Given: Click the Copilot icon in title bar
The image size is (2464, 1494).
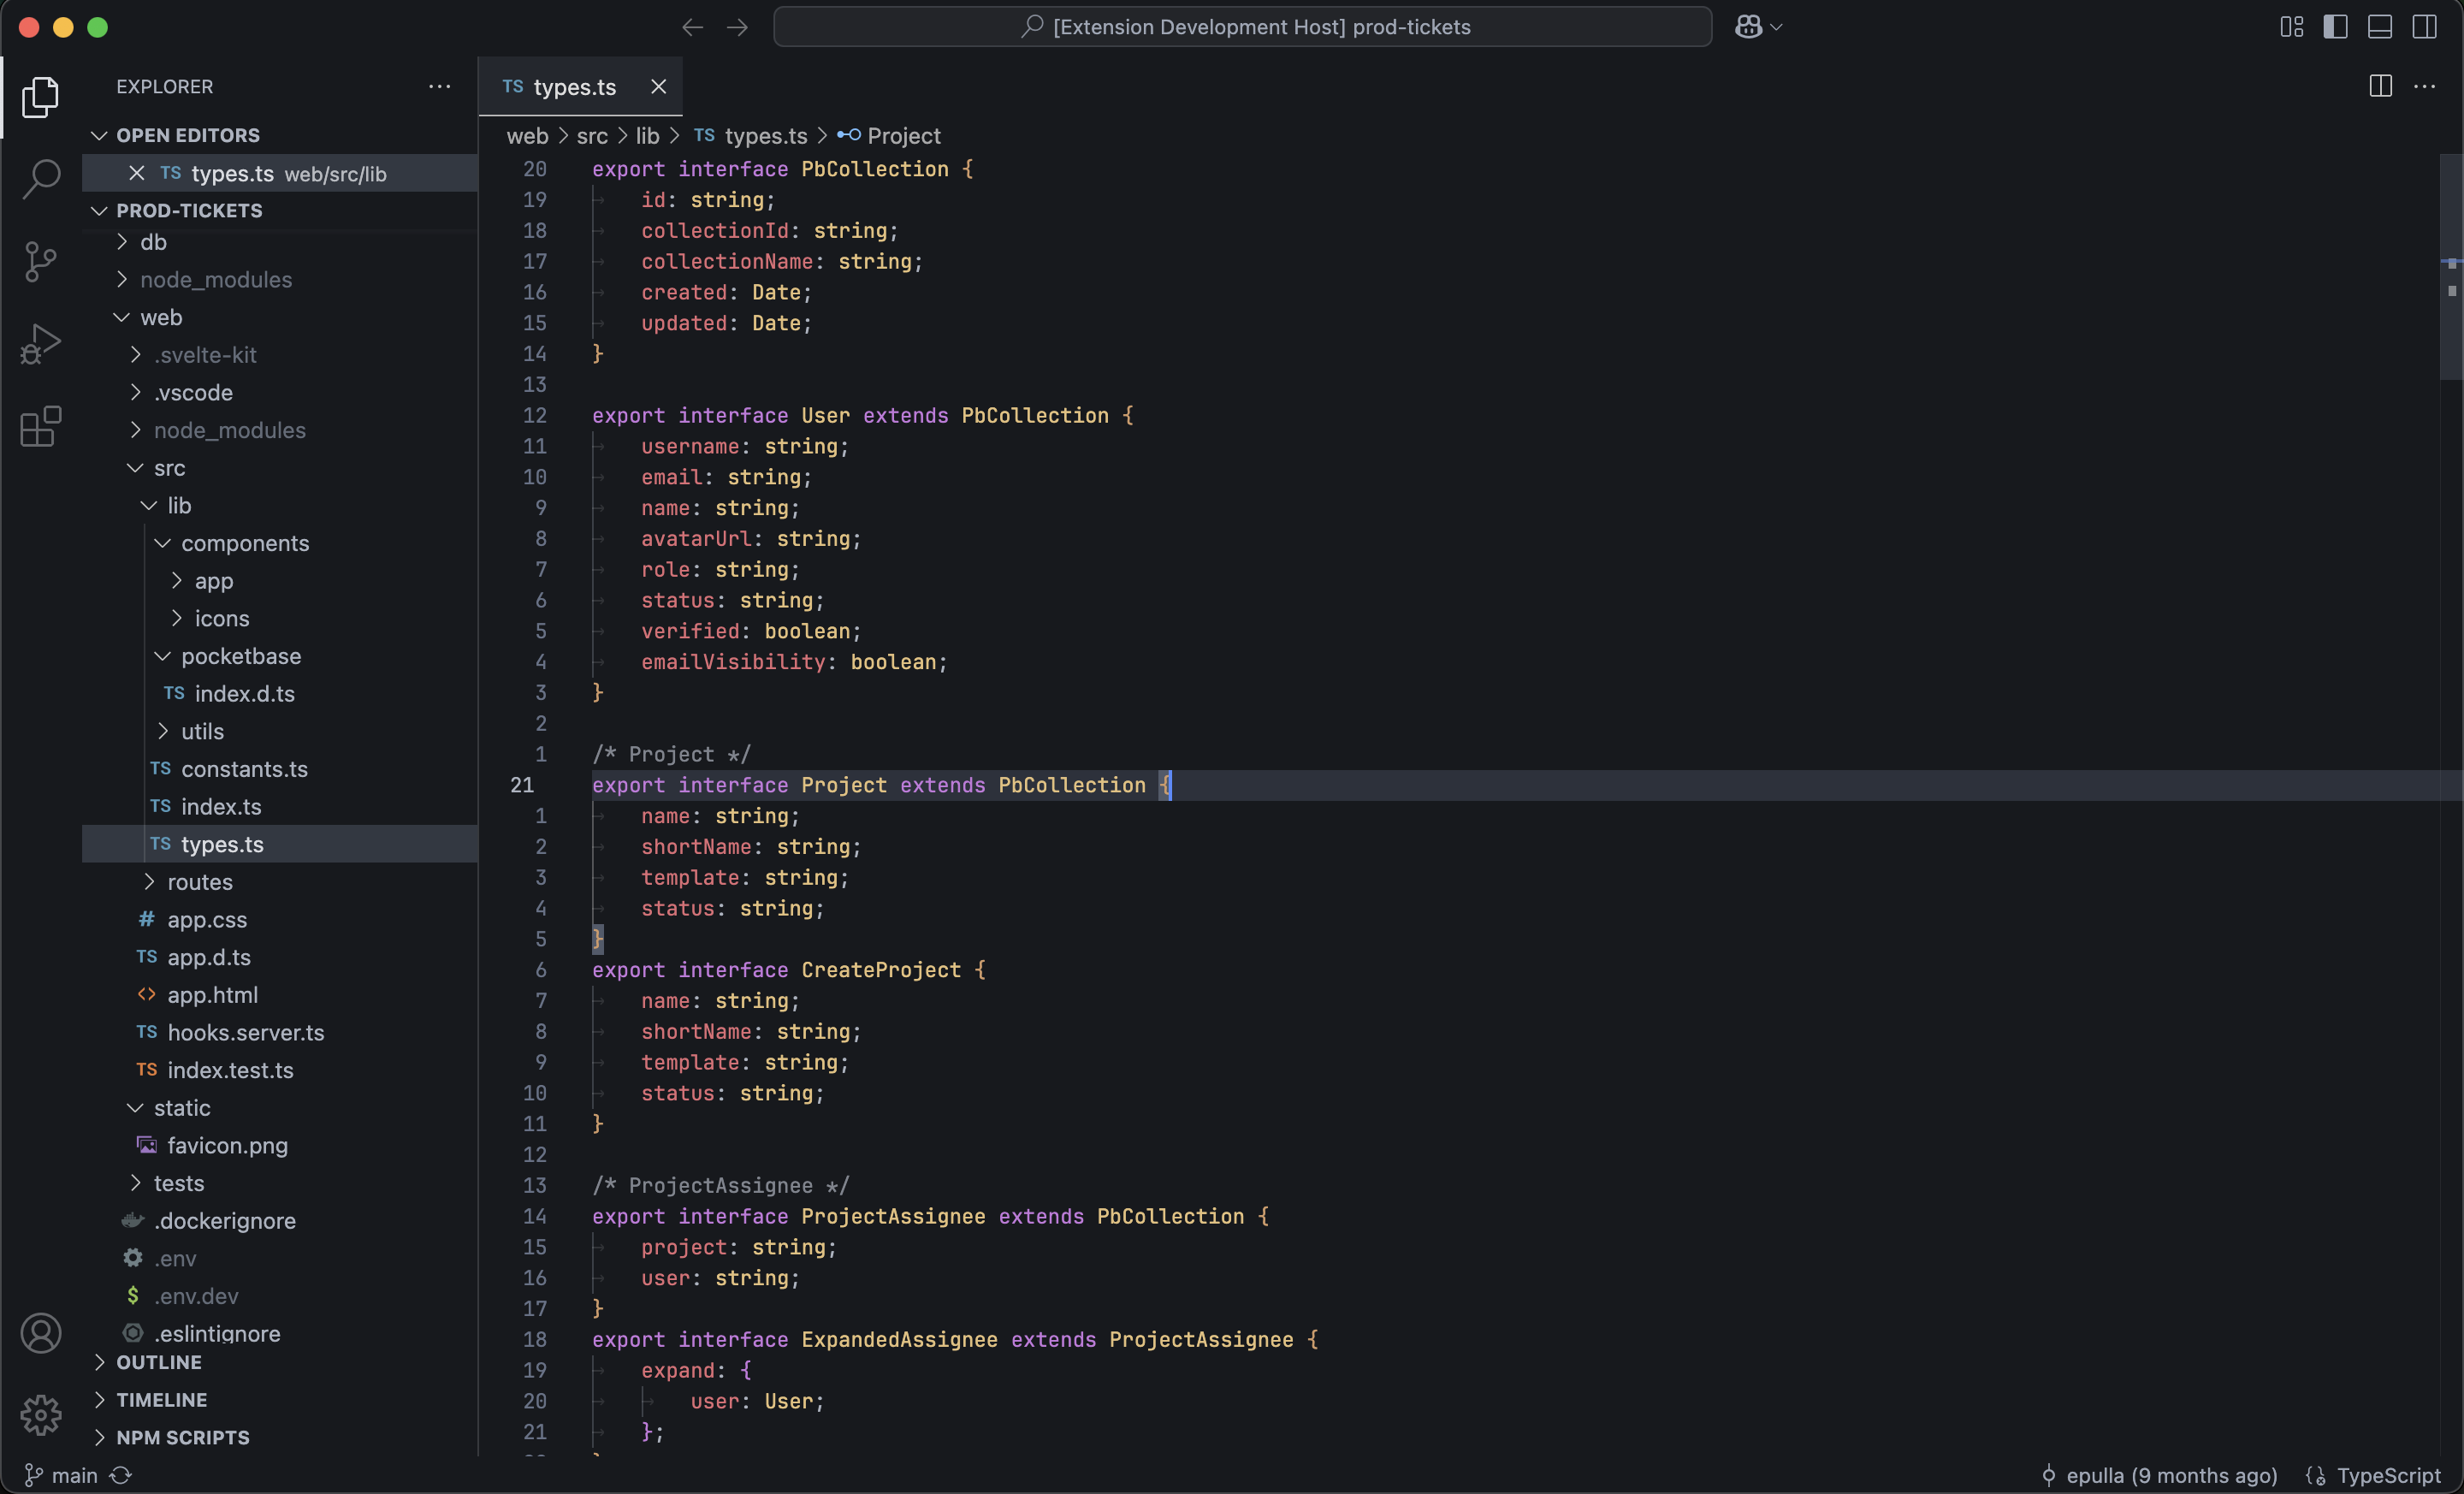Looking at the screenshot, I should click(1748, 27).
